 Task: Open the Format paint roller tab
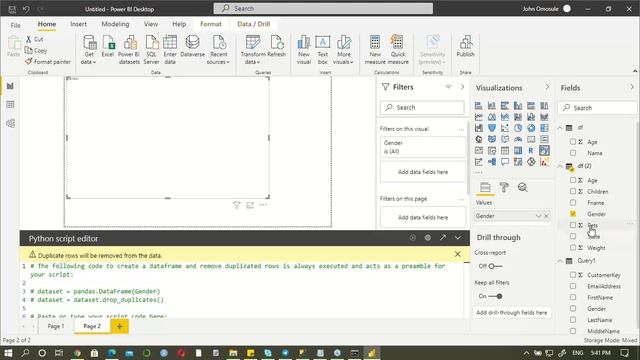coord(504,187)
